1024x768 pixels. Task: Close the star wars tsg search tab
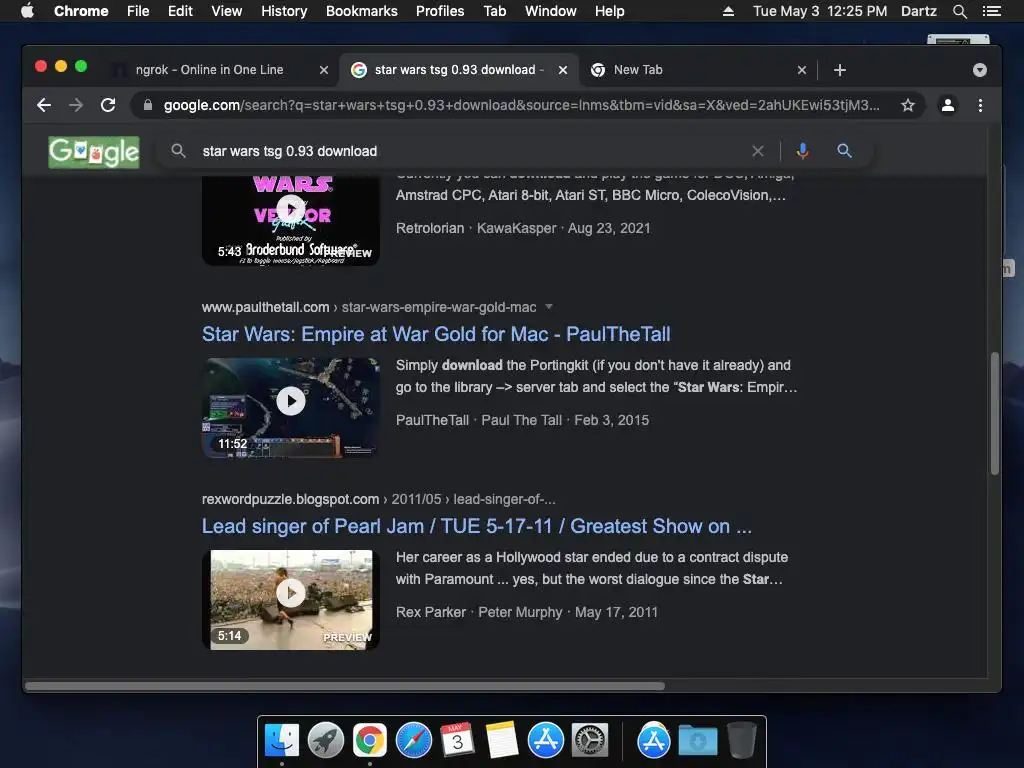click(x=563, y=70)
